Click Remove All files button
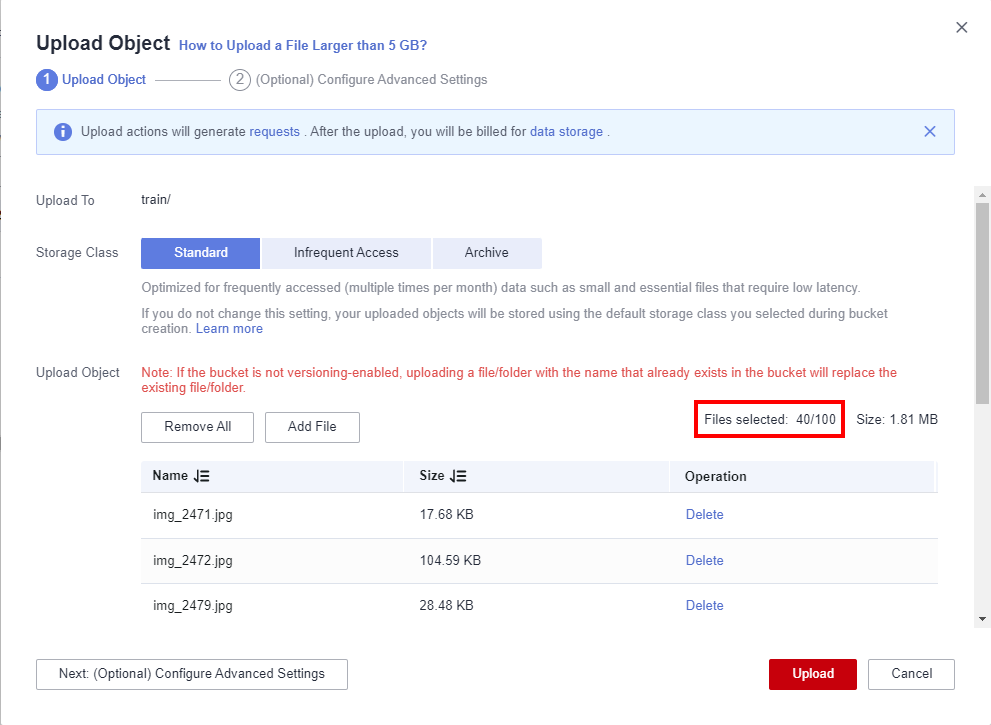The height and width of the screenshot is (725, 991). (197, 427)
